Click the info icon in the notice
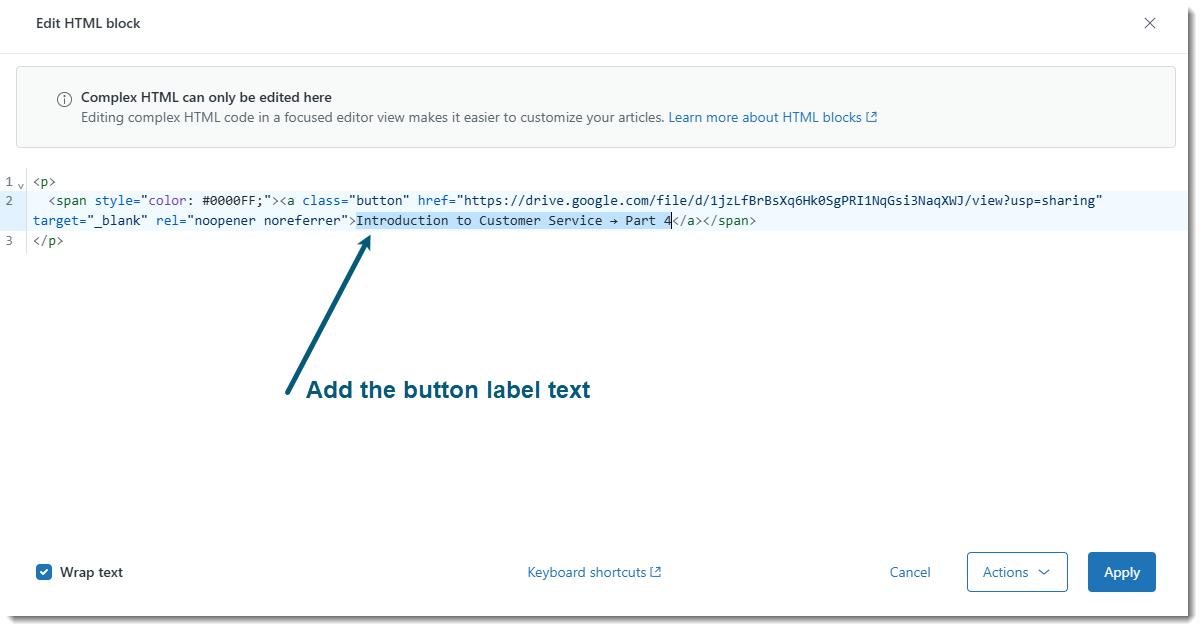This screenshot has height=631, width=1203. tap(64, 99)
